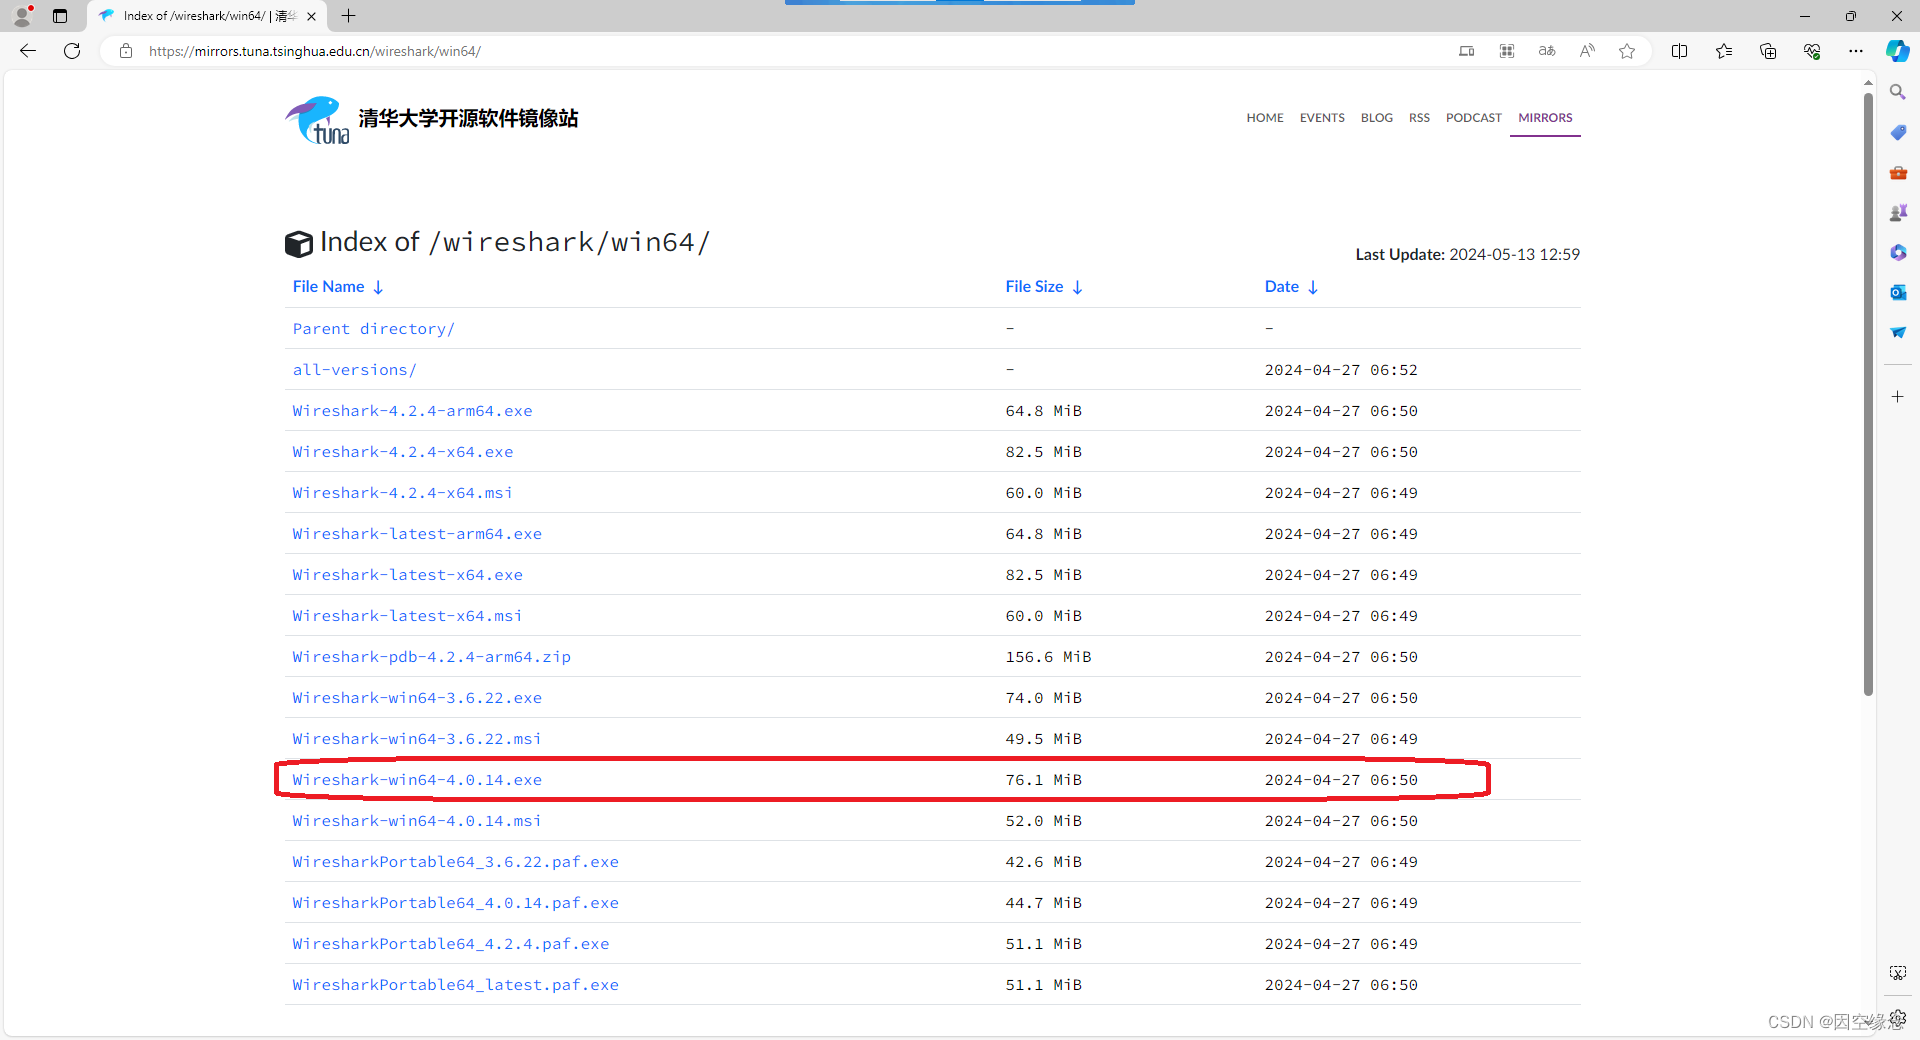Open the tab actions menu icon
This screenshot has height=1040, width=1920.
click(x=60, y=16)
